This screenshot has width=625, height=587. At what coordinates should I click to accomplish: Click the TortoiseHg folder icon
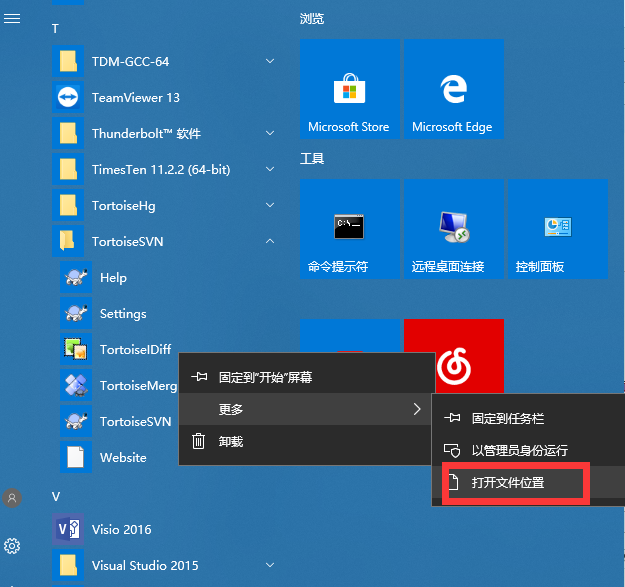68,205
